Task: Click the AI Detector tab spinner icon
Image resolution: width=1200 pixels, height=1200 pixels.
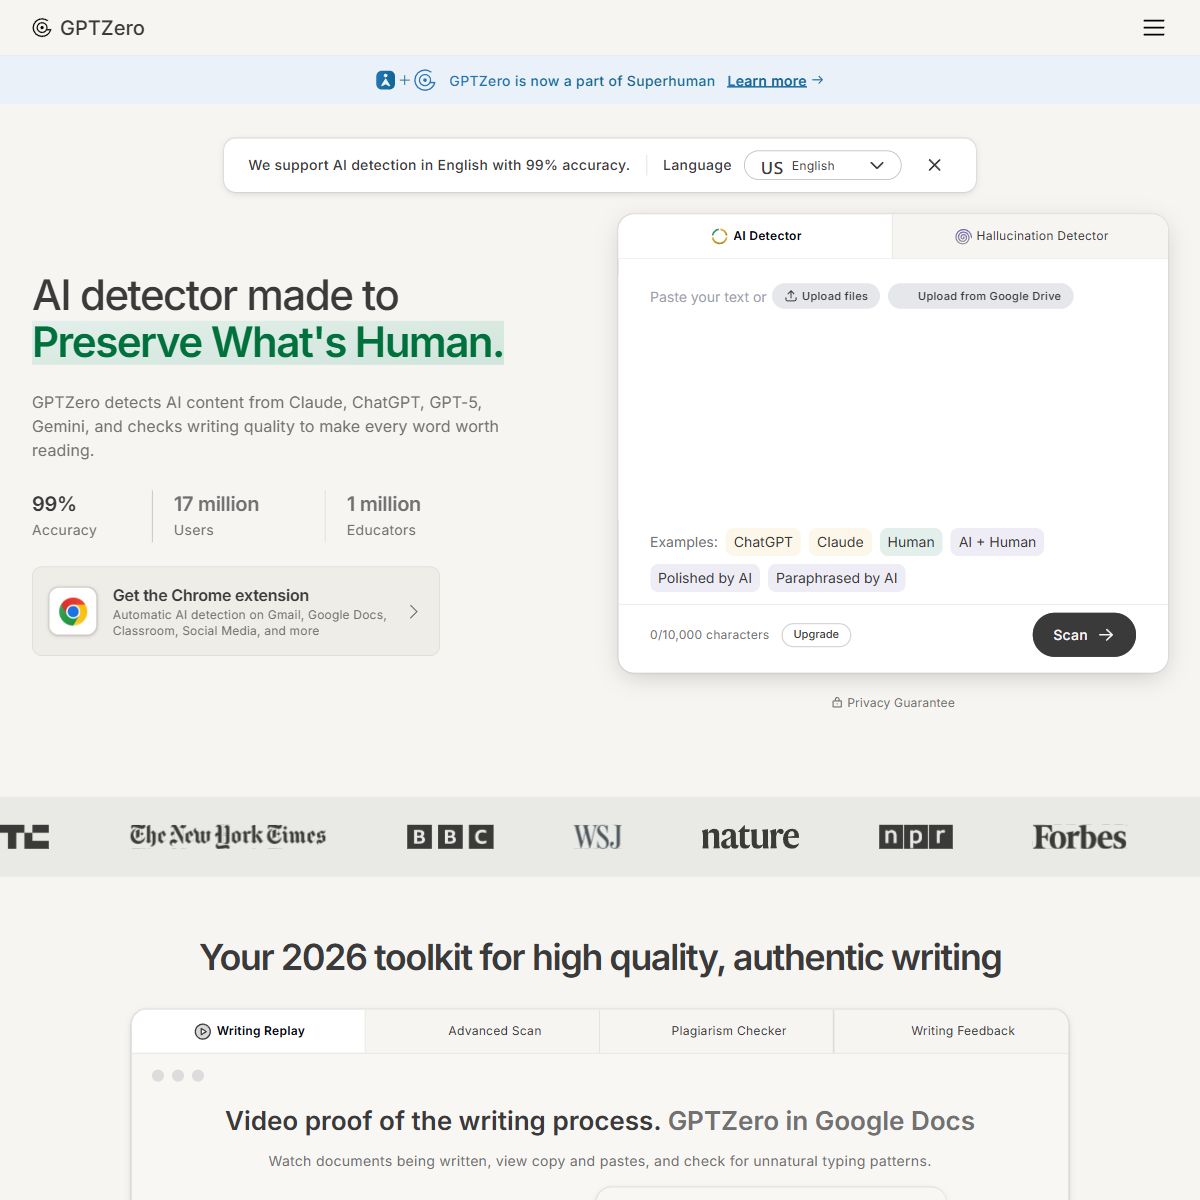Action: [719, 236]
